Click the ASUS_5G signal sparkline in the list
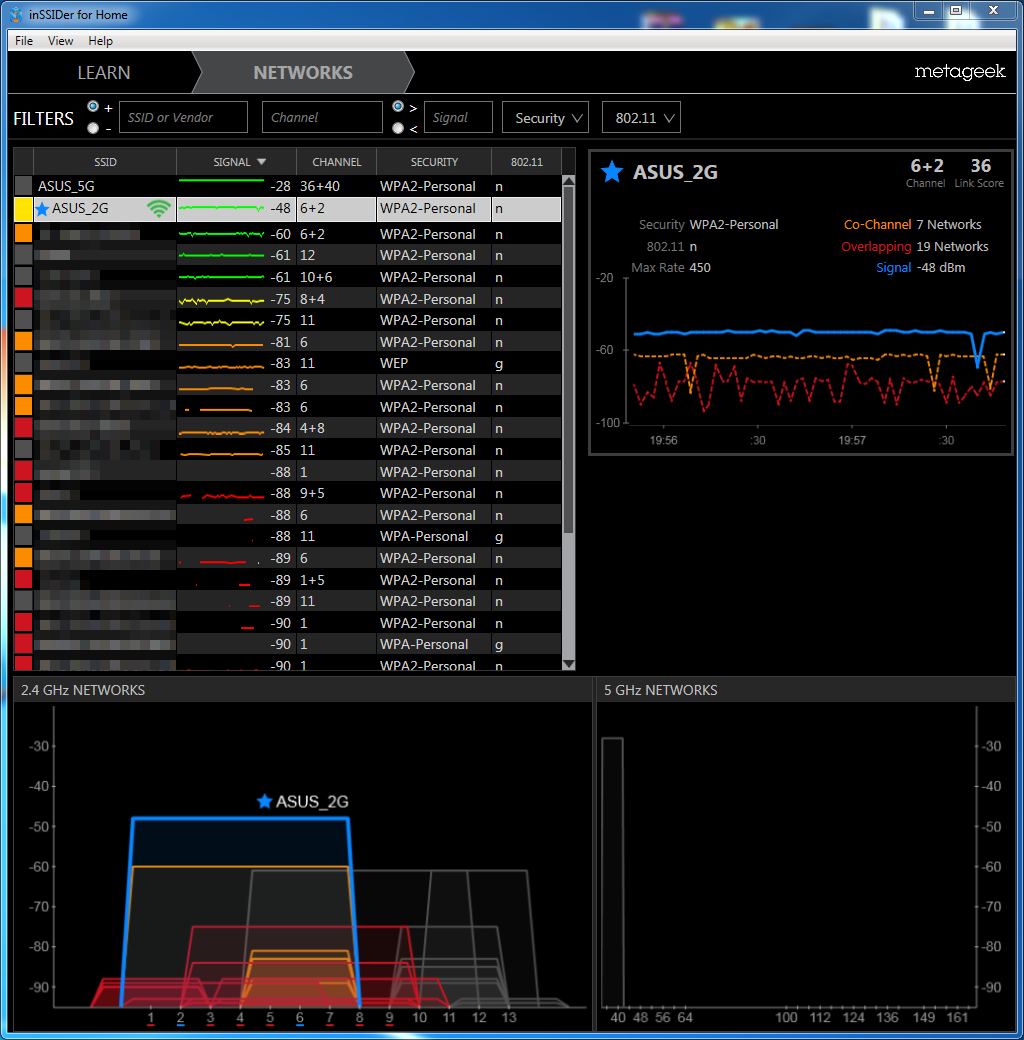 point(222,180)
